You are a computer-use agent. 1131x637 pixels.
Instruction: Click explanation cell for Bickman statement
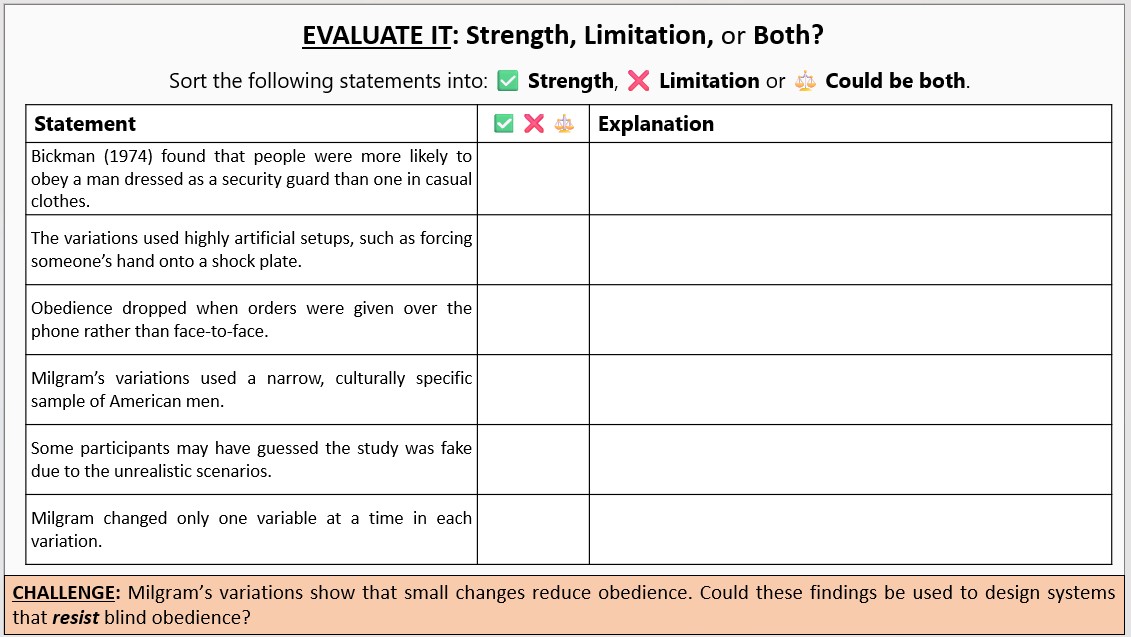[x=850, y=178]
